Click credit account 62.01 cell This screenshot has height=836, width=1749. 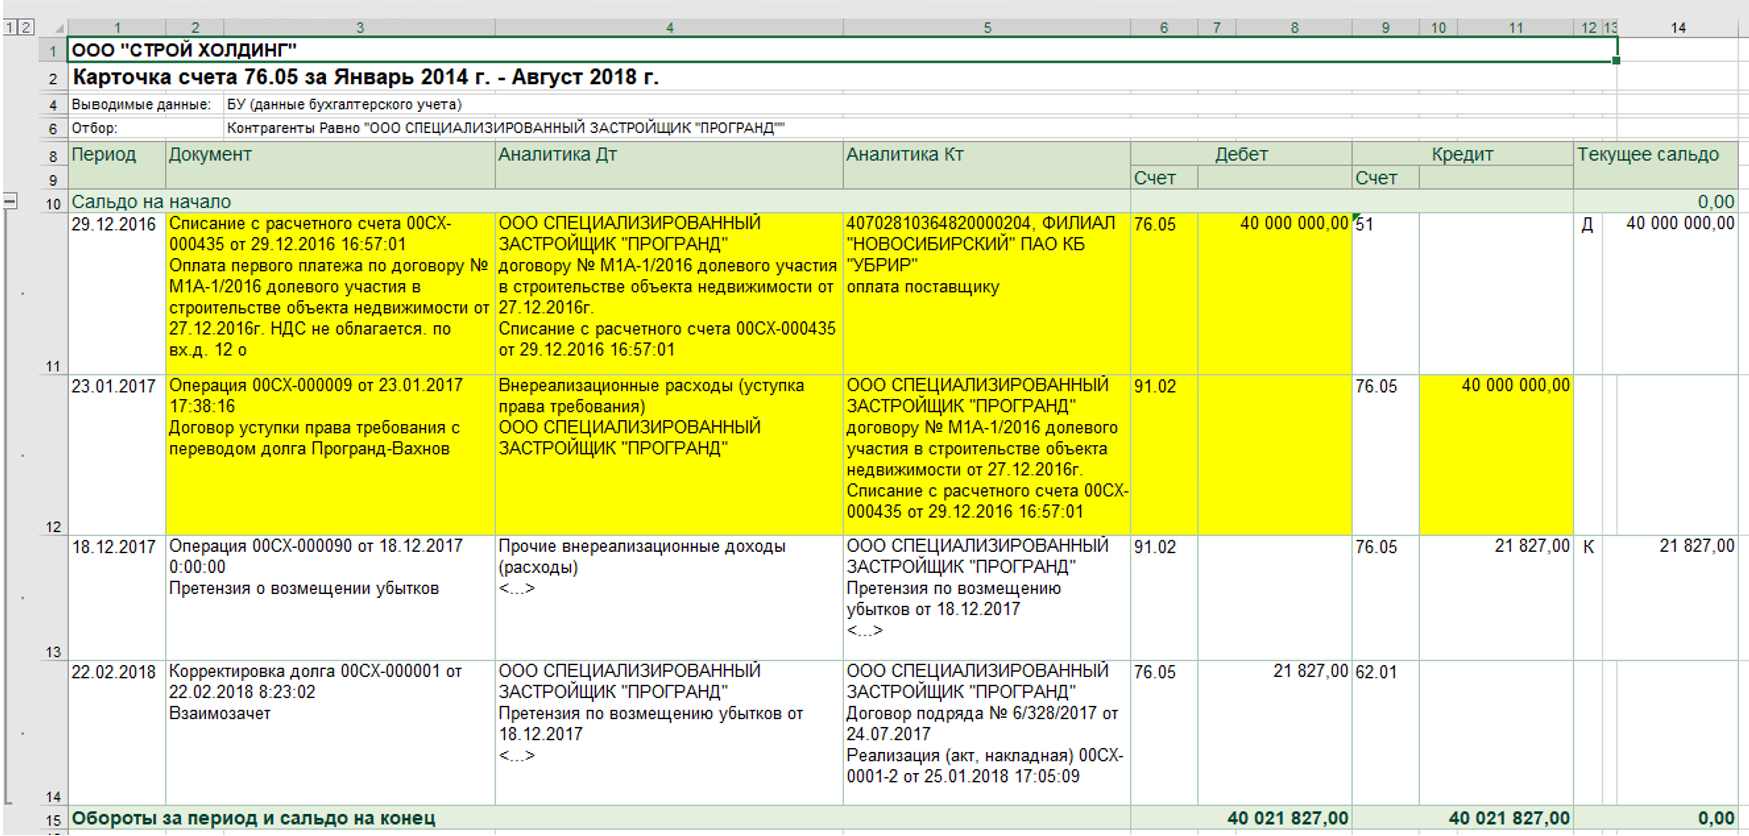[x=1385, y=733]
